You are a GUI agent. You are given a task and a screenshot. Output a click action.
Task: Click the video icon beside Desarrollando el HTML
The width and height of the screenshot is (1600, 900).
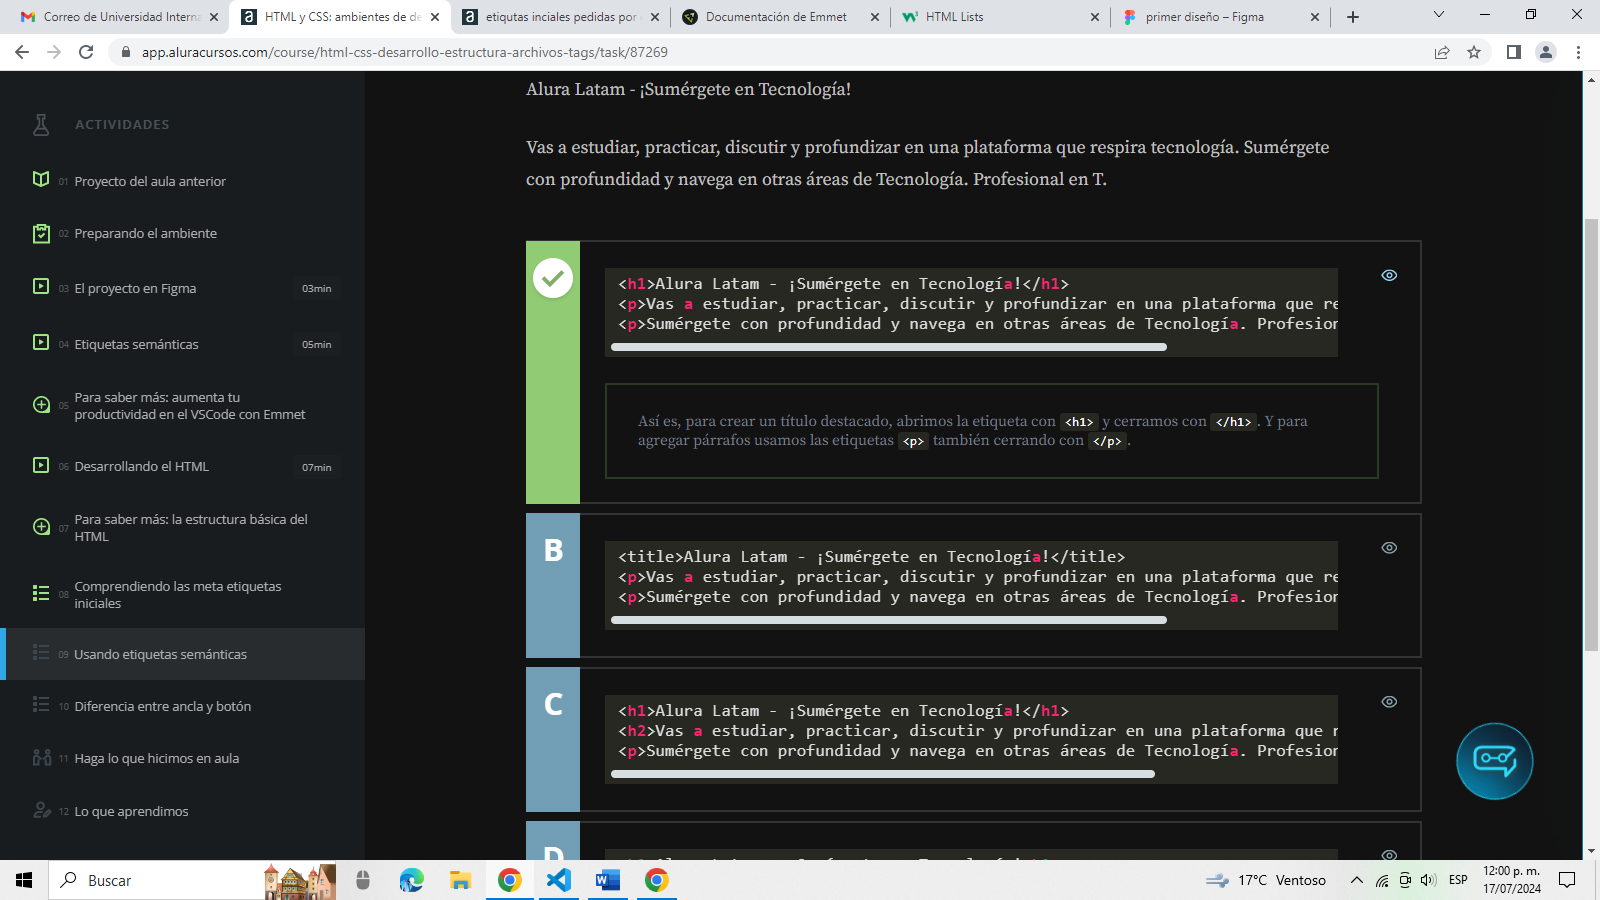41,465
